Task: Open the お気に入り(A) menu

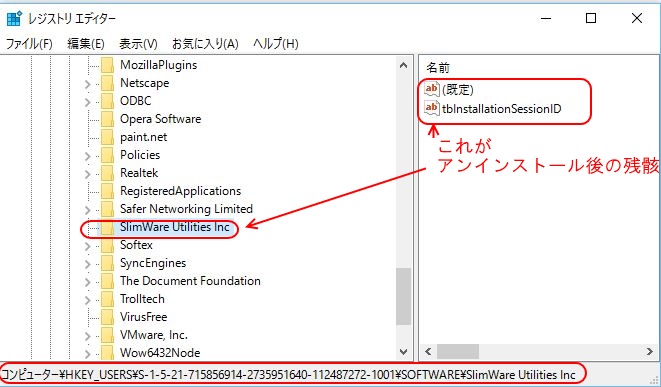Action: [205, 43]
